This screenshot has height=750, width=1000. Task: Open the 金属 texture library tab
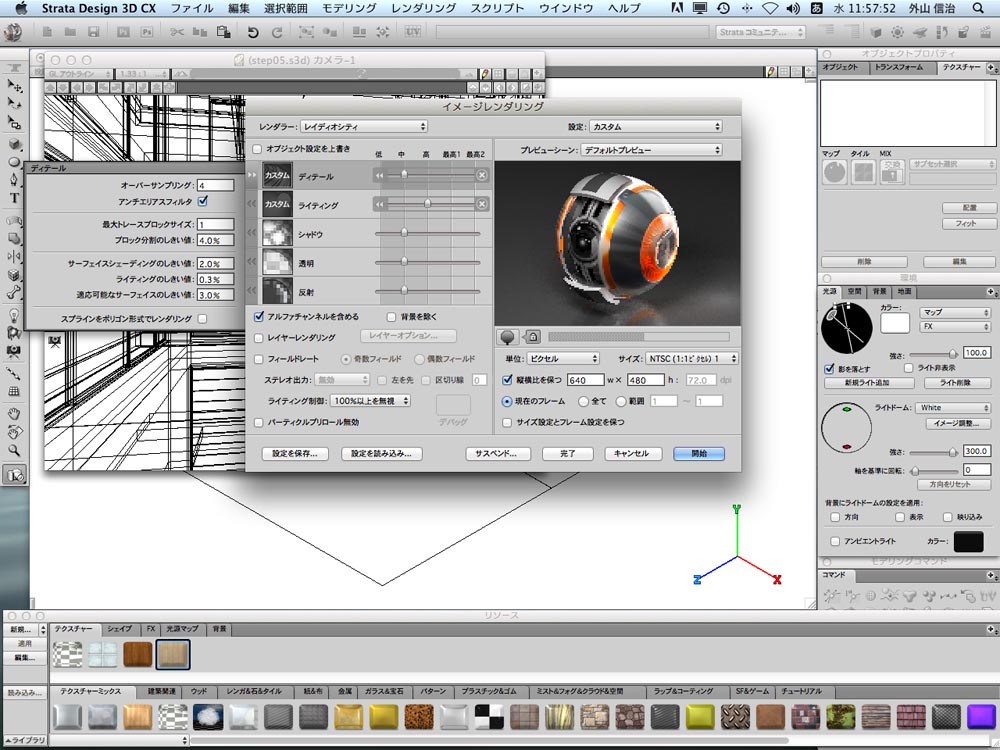[344, 691]
